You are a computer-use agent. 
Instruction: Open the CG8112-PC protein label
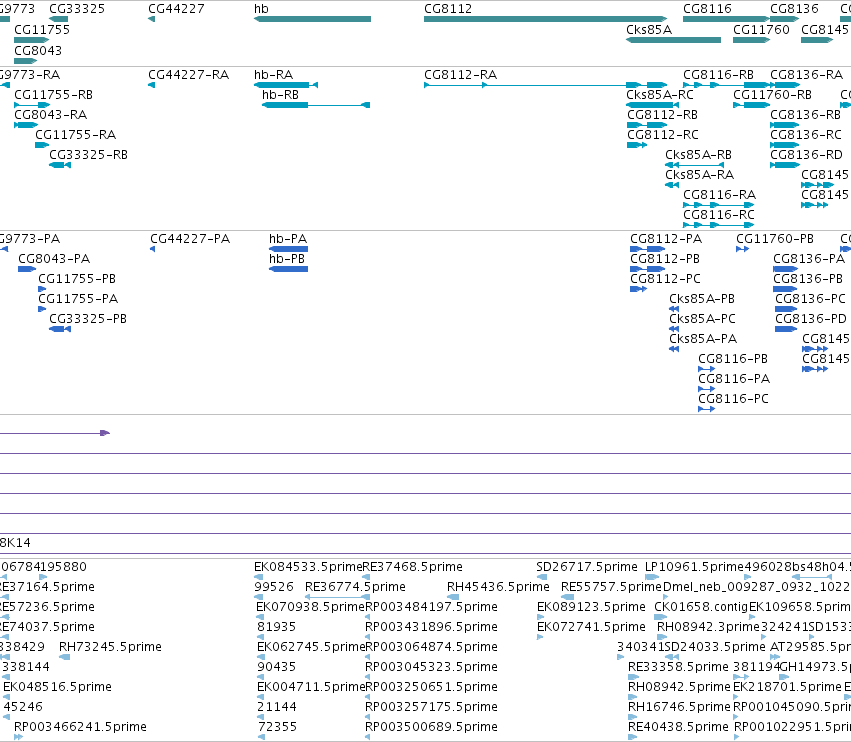pyautogui.click(x=665, y=279)
